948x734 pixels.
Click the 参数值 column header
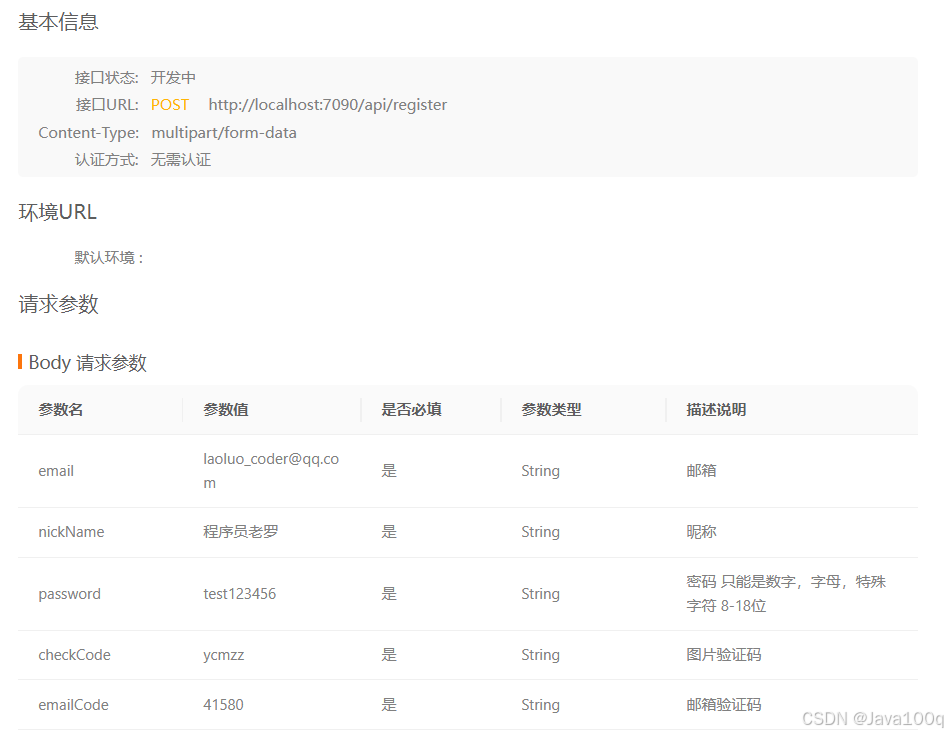(x=226, y=410)
